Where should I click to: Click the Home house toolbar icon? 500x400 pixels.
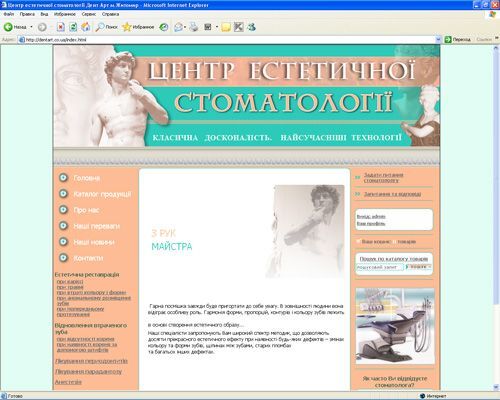86,27
